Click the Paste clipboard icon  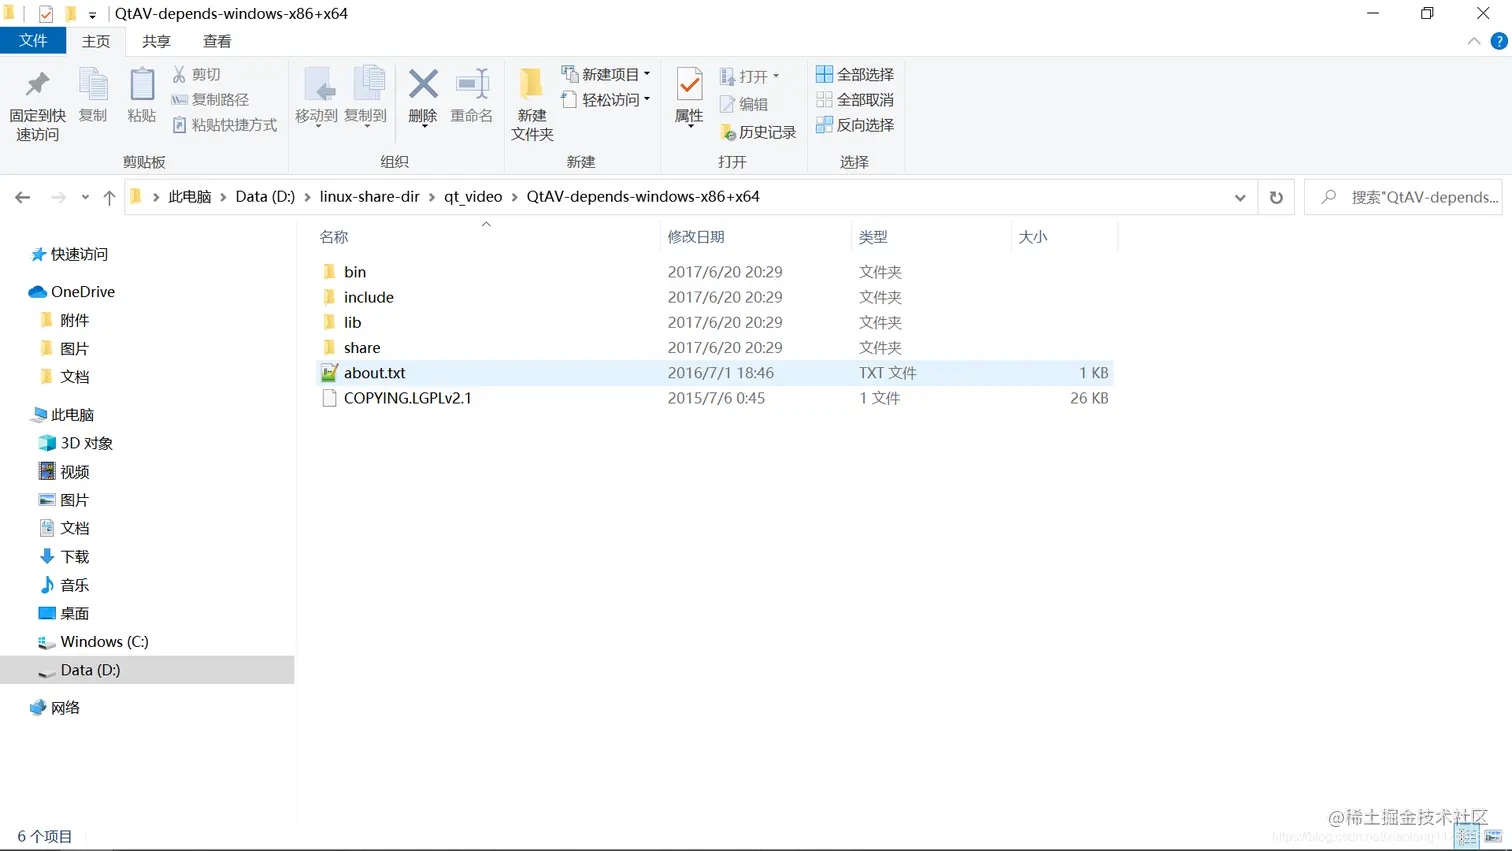(x=142, y=85)
